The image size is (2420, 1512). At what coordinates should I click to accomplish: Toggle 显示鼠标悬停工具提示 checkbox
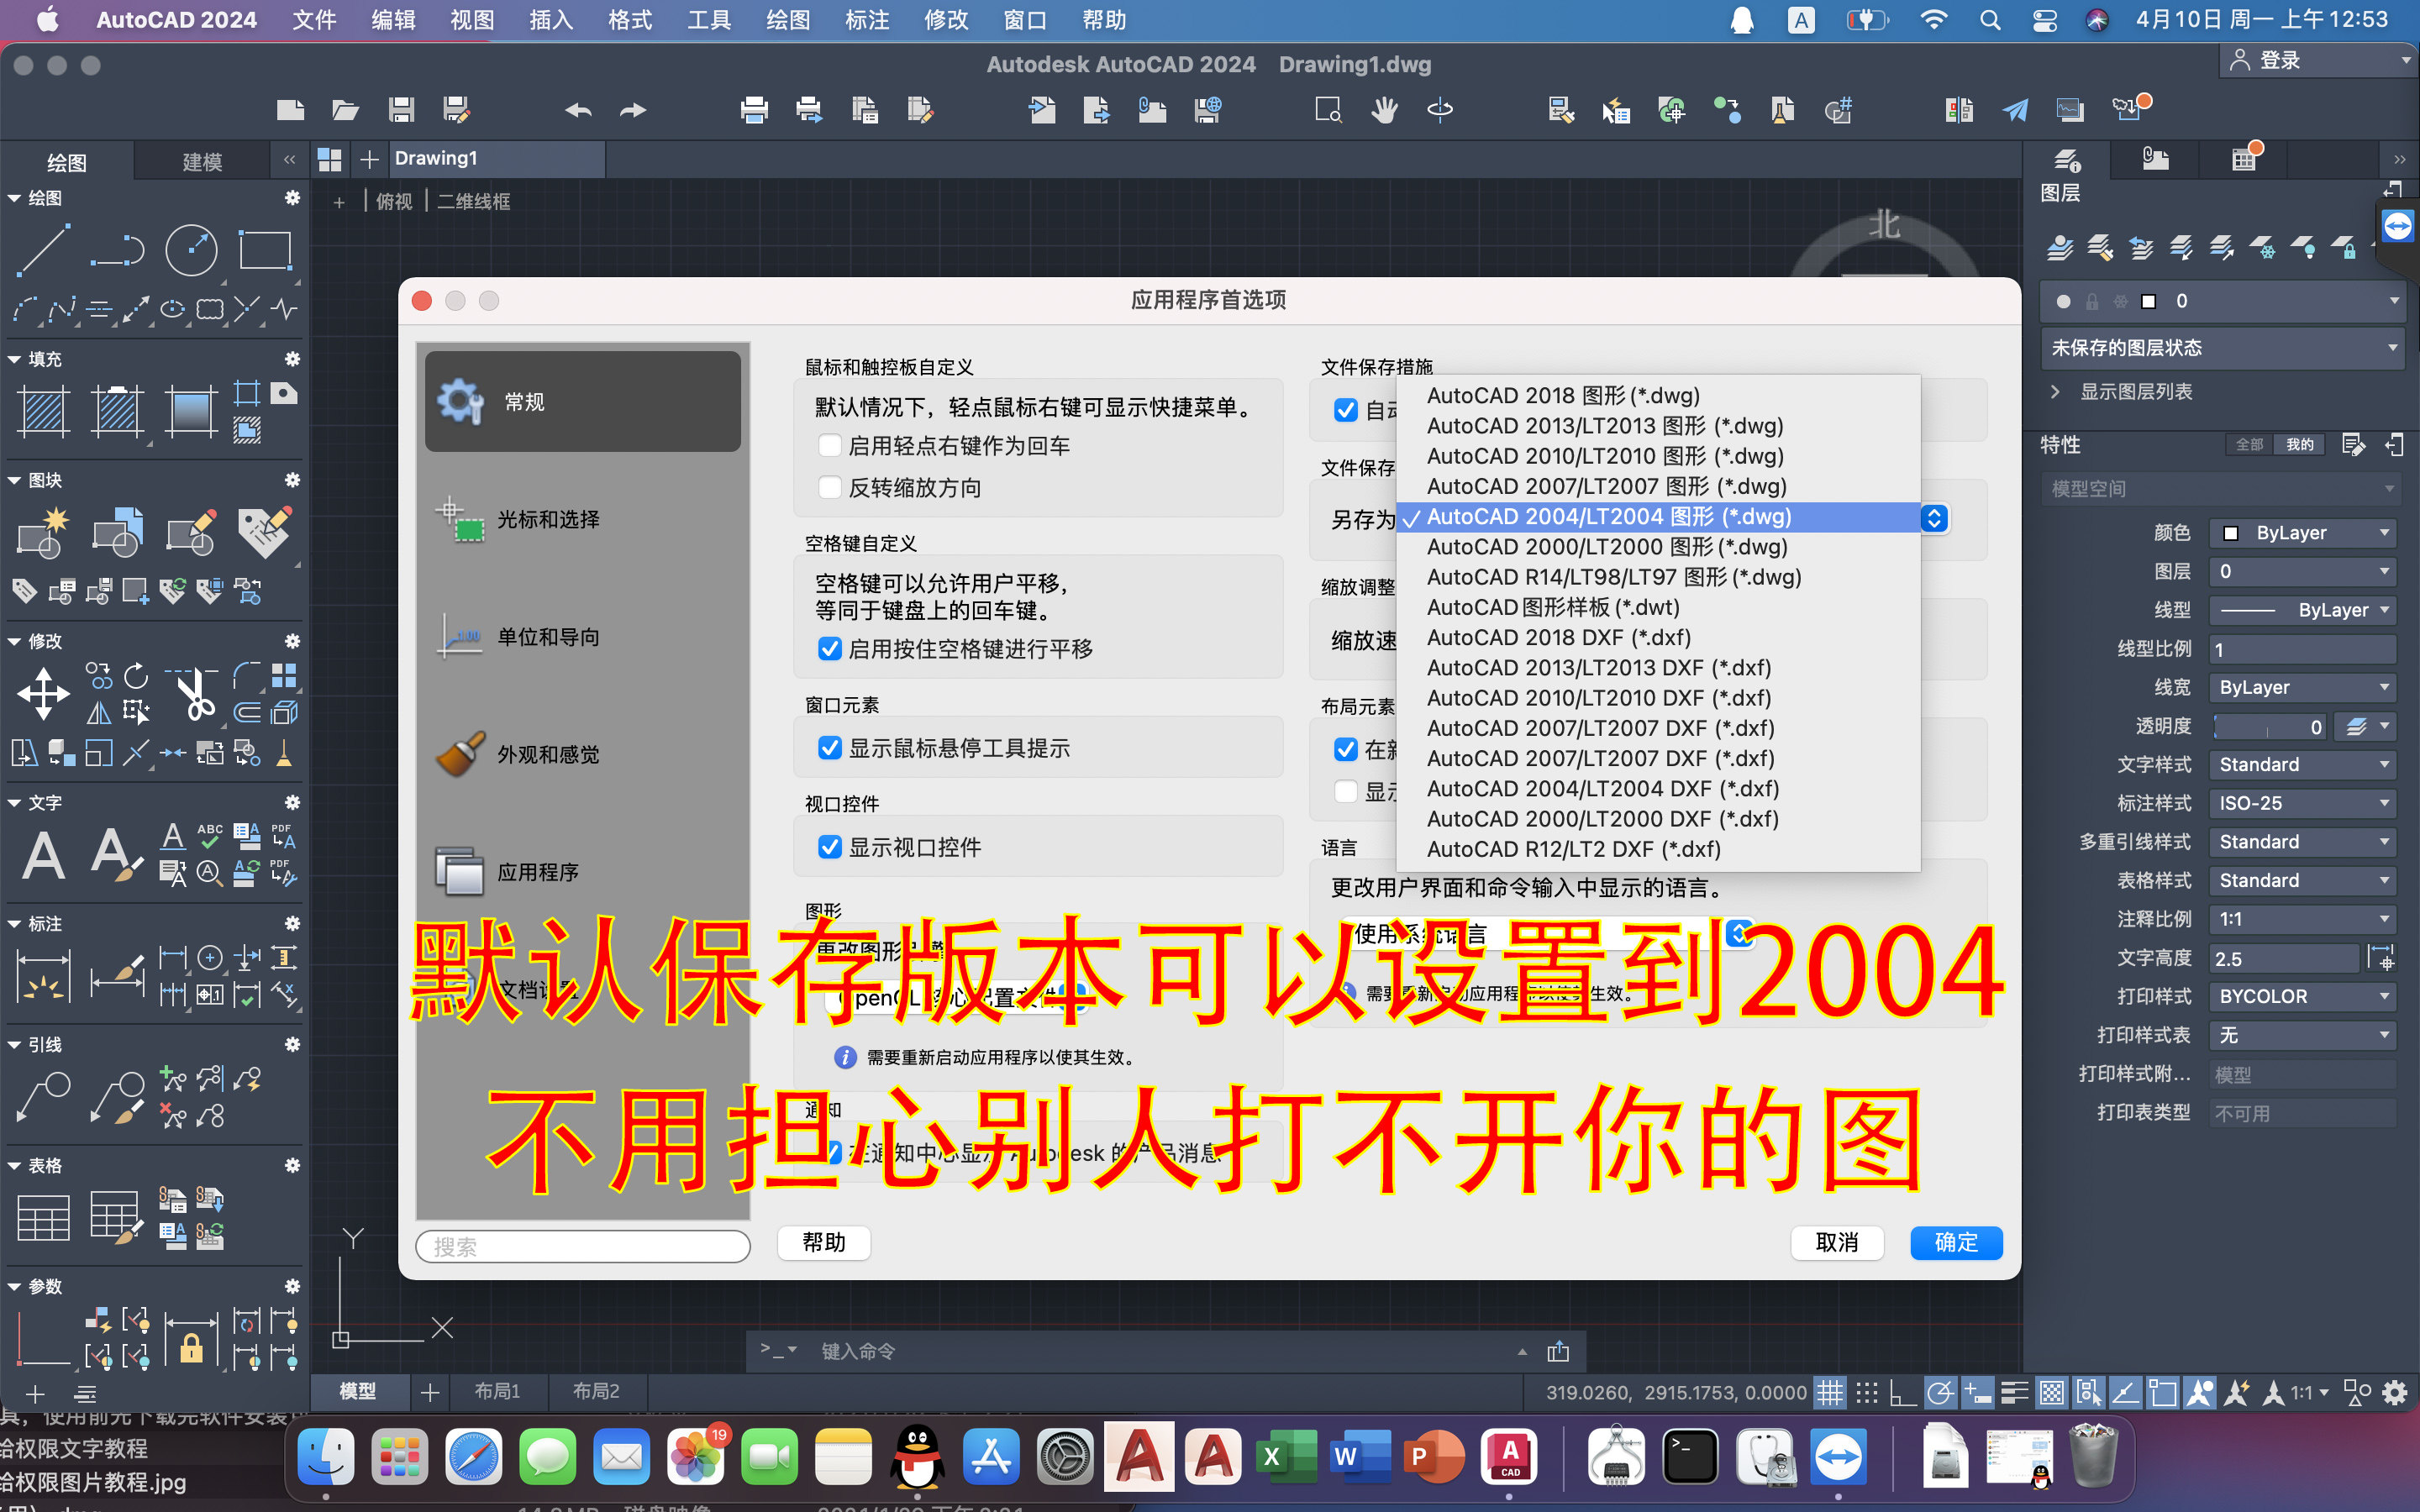829,748
